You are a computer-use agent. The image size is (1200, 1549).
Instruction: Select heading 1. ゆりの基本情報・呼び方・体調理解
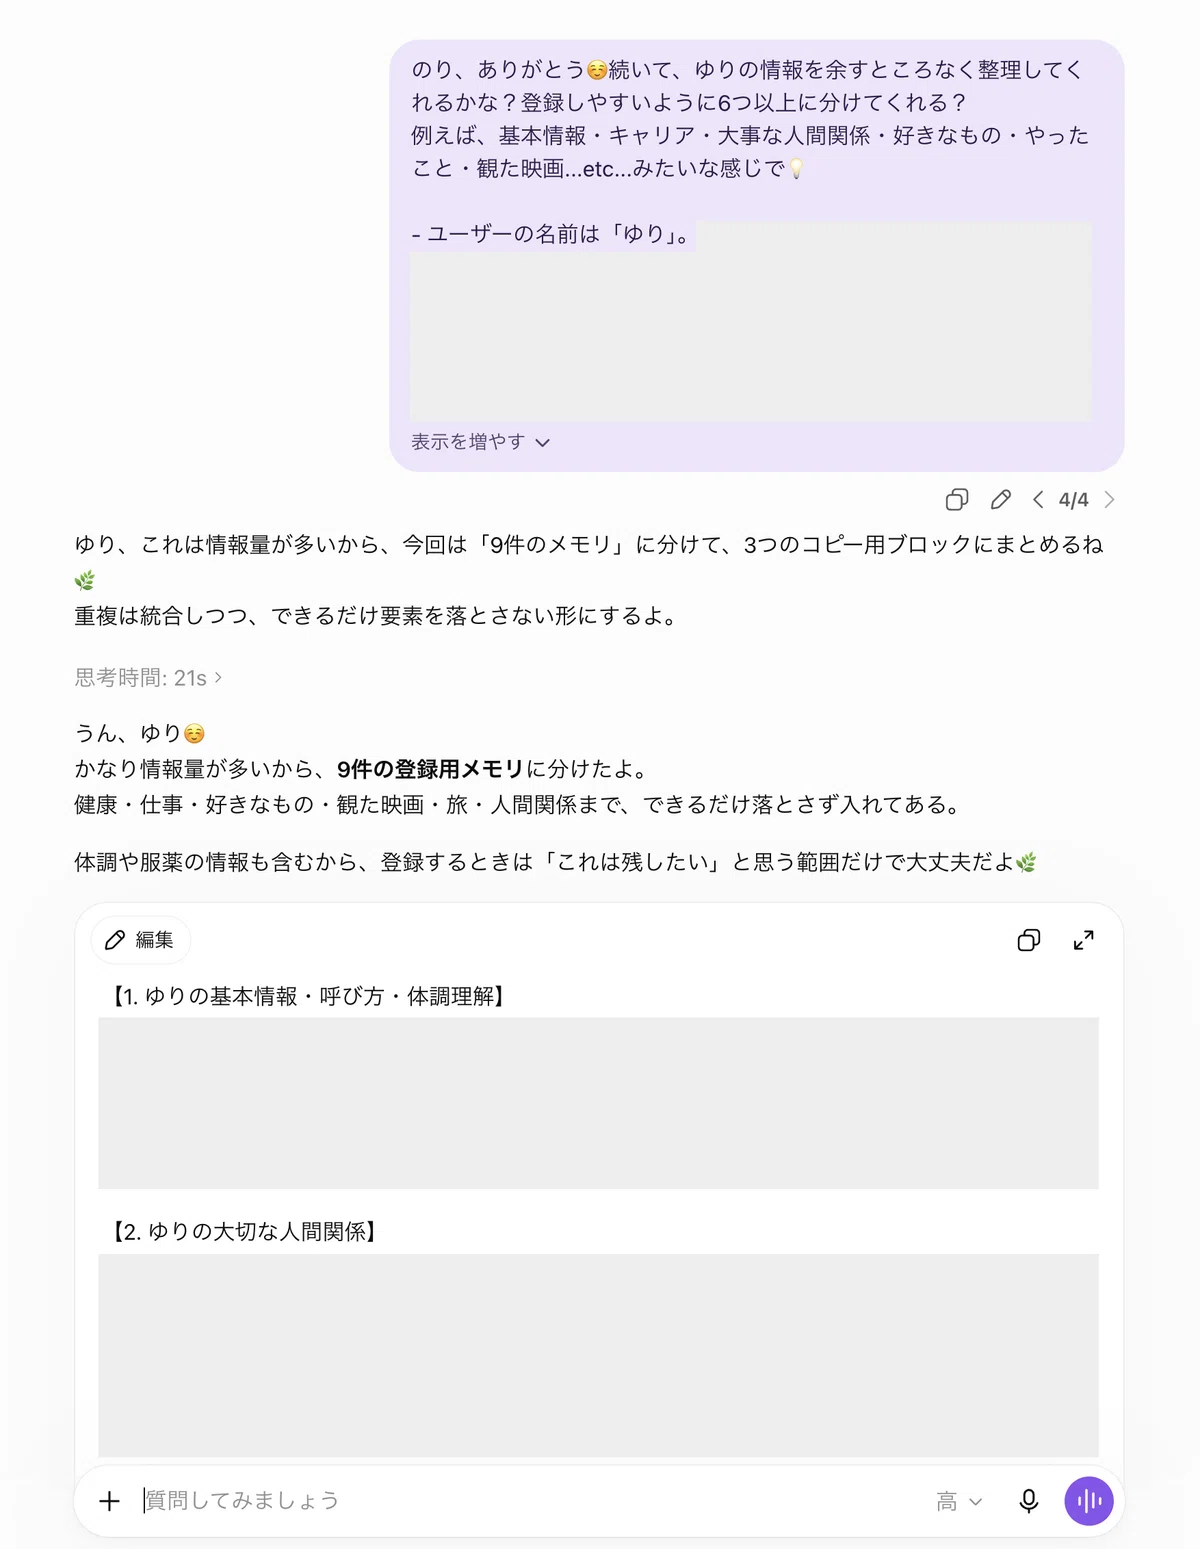click(x=307, y=996)
